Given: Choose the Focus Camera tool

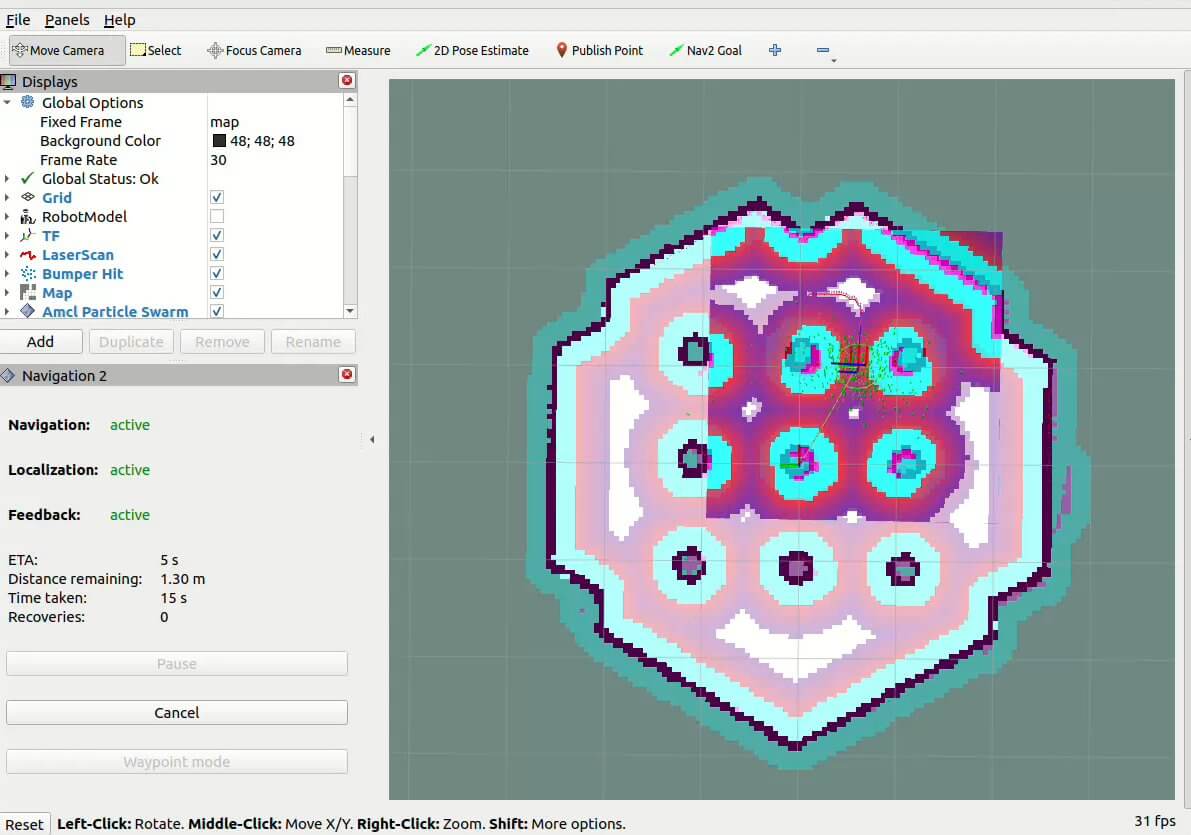Looking at the screenshot, I should click(x=254, y=50).
